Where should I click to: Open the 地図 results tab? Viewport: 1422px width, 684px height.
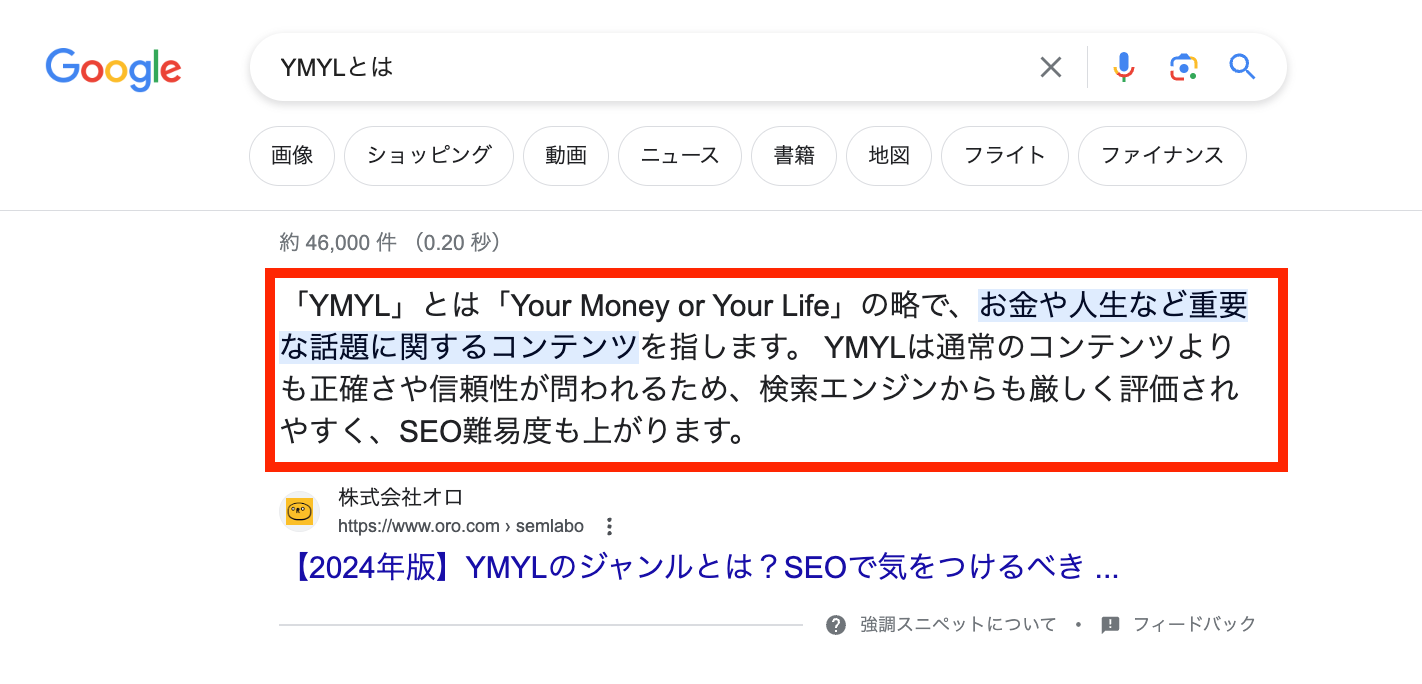[x=889, y=156]
